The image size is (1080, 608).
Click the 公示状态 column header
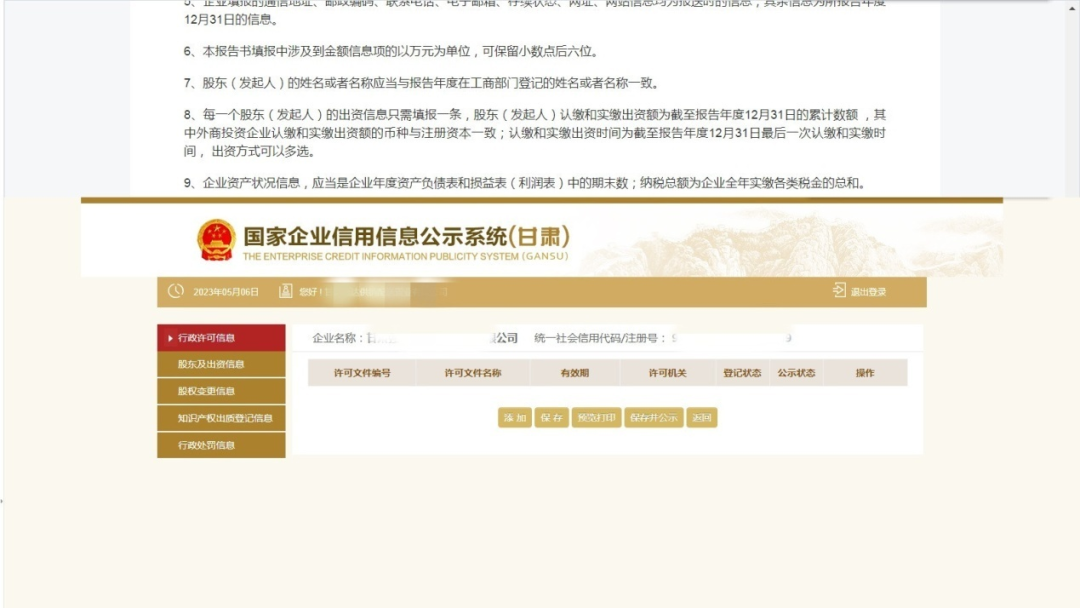(x=795, y=372)
